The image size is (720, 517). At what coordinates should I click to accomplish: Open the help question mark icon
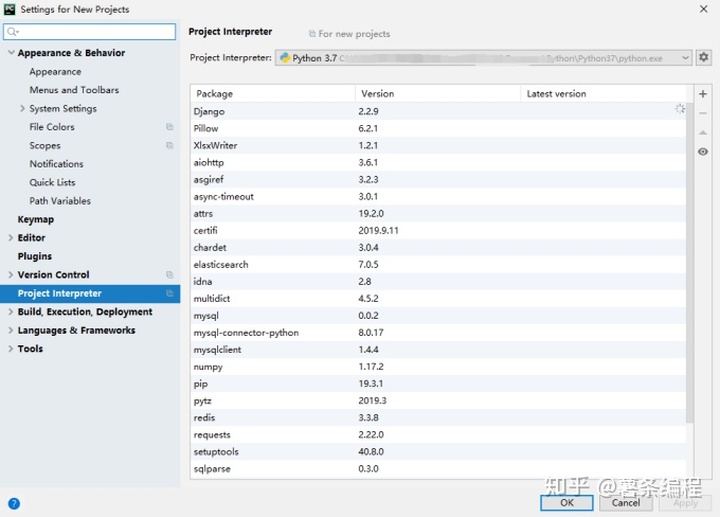click(x=14, y=503)
